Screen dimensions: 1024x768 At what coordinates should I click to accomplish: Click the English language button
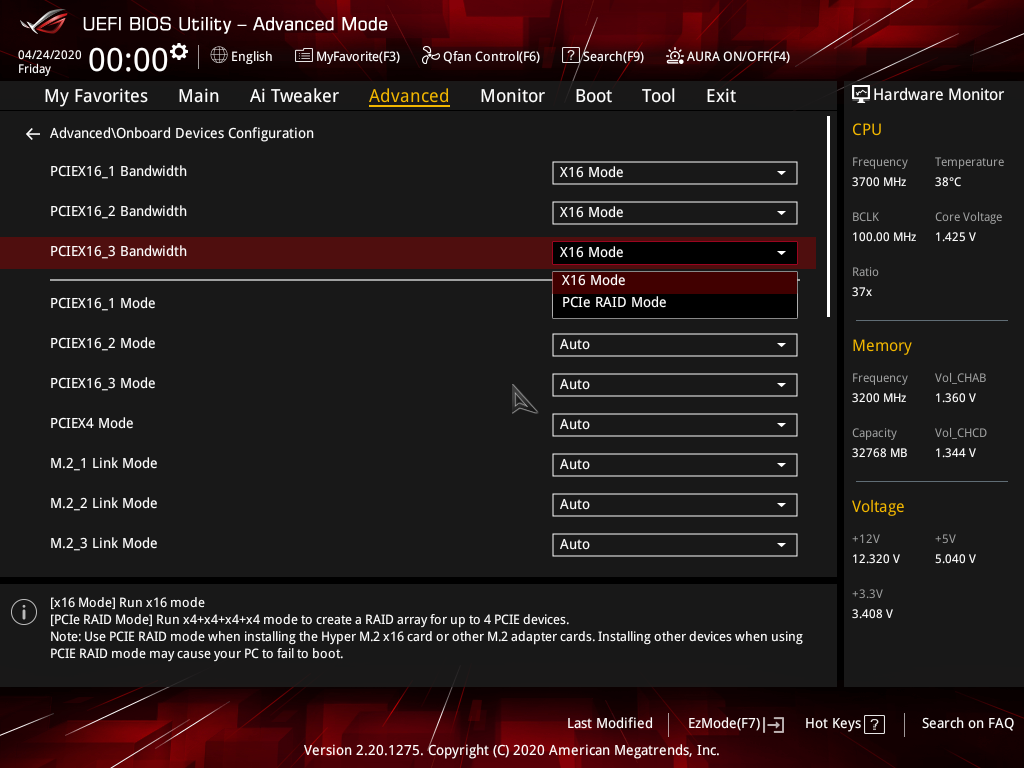(x=242, y=56)
